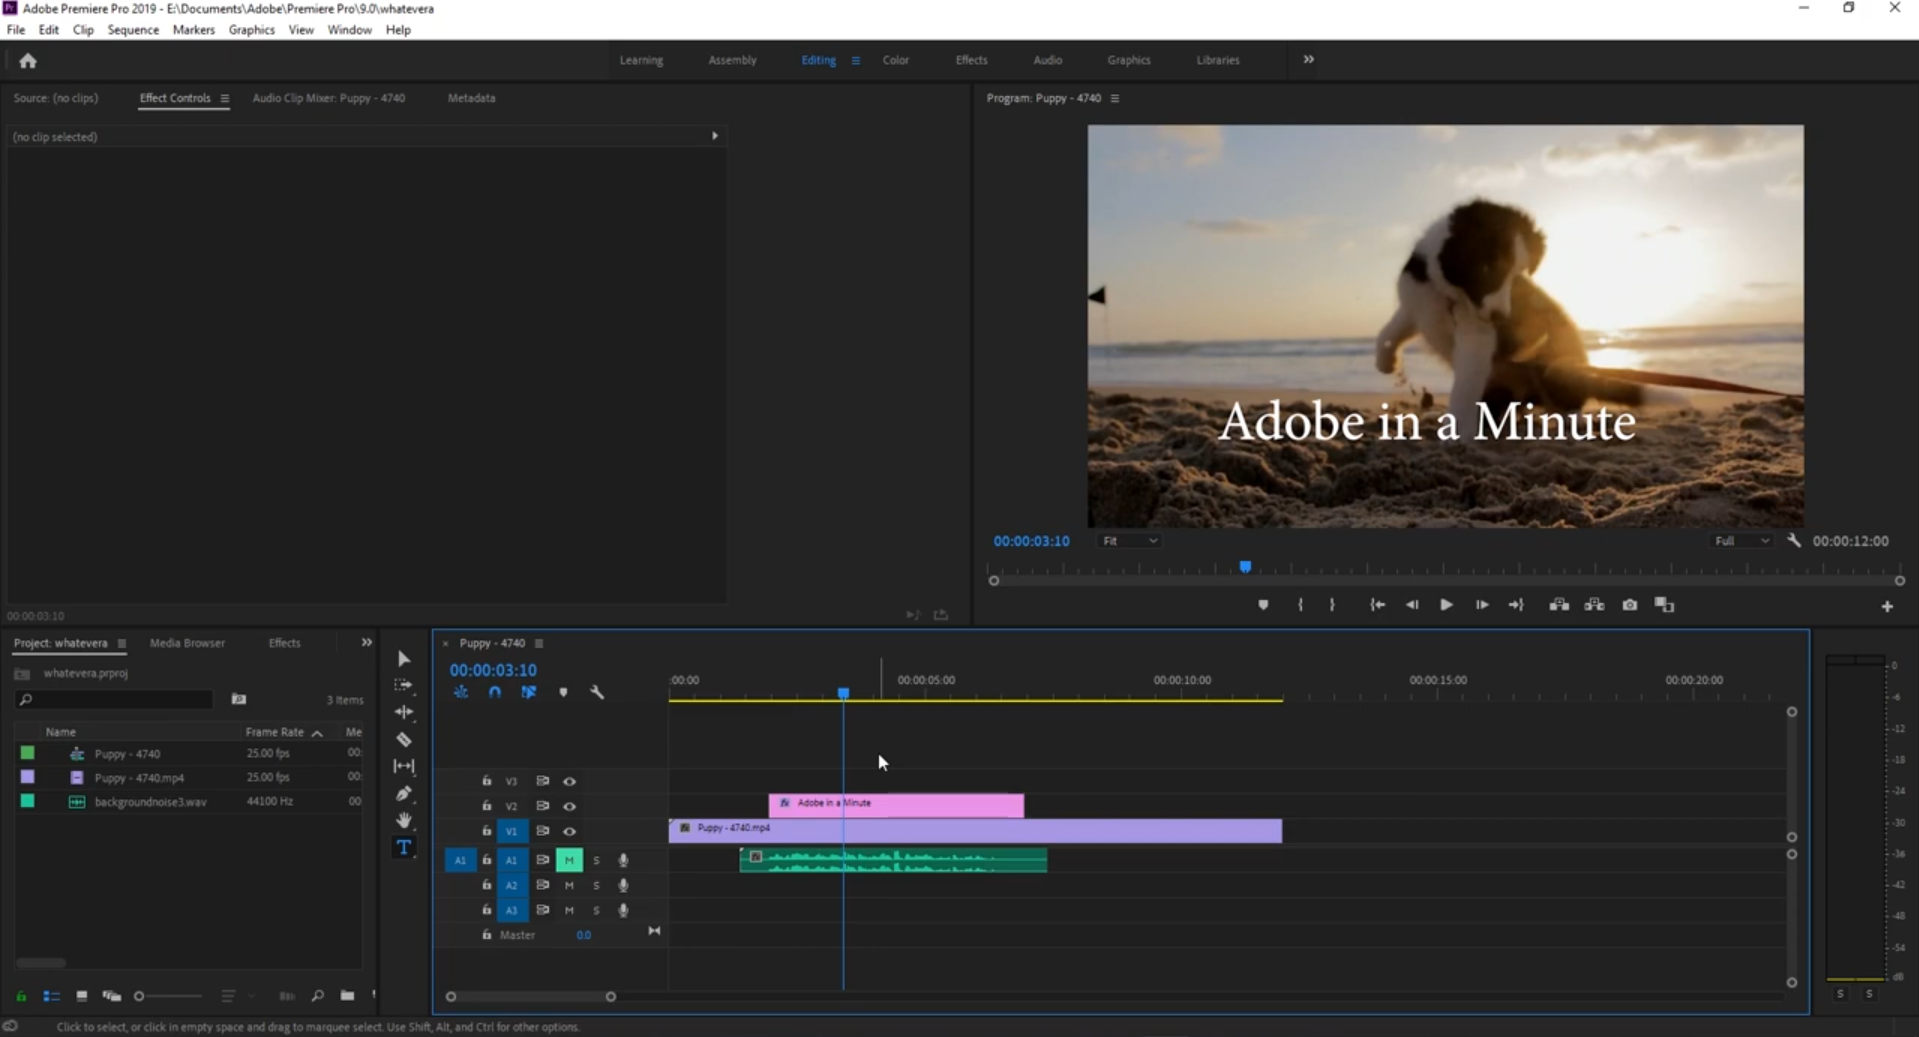Select the Razor tool in the toolbar
1919x1037 pixels.
(404, 740)
